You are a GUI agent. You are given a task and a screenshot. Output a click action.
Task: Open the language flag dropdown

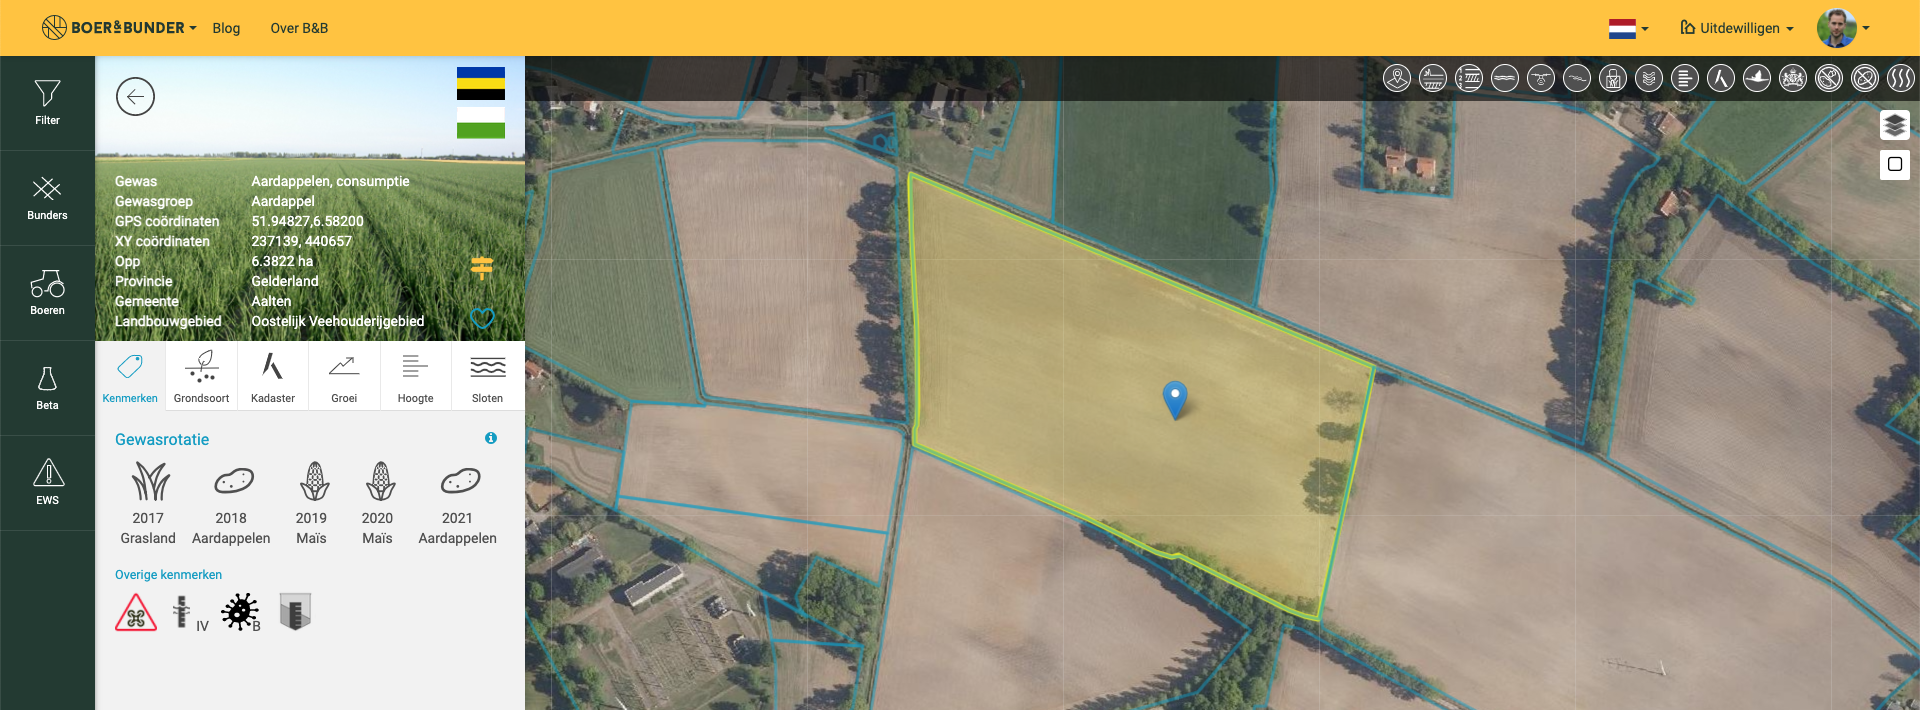click(x=1628, y=29)
